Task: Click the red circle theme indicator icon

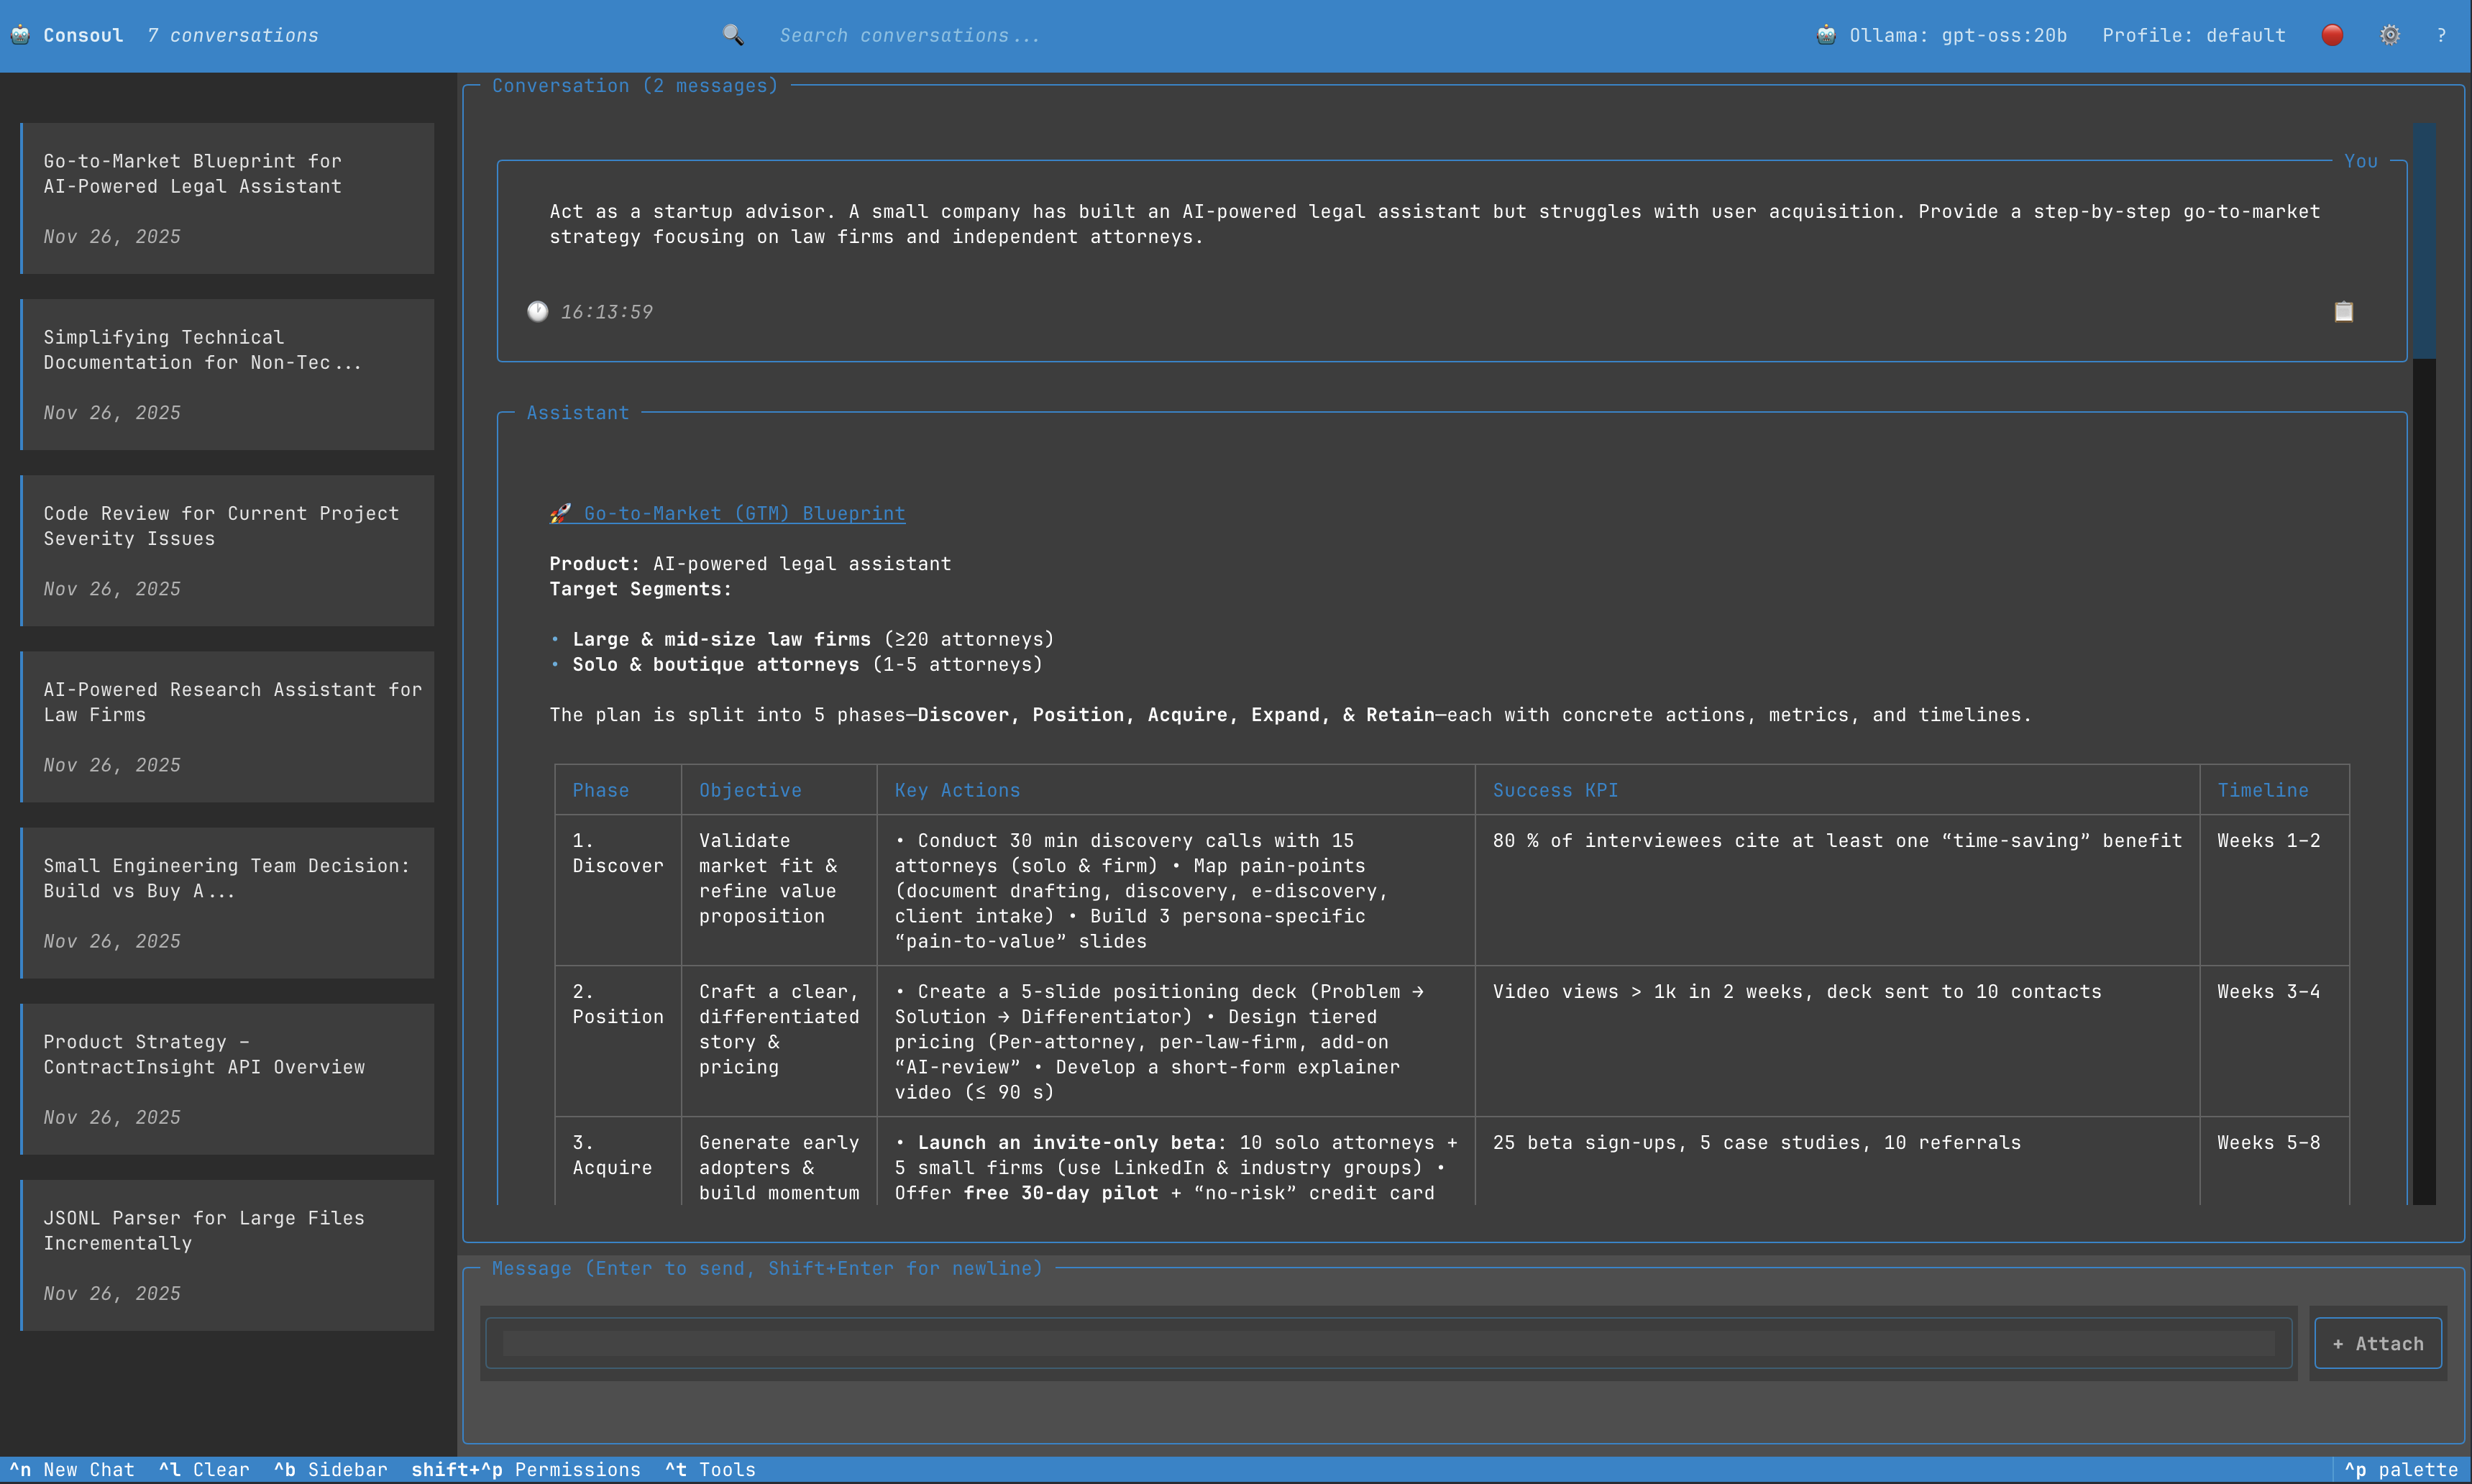Action: (x=2332, y=35)
